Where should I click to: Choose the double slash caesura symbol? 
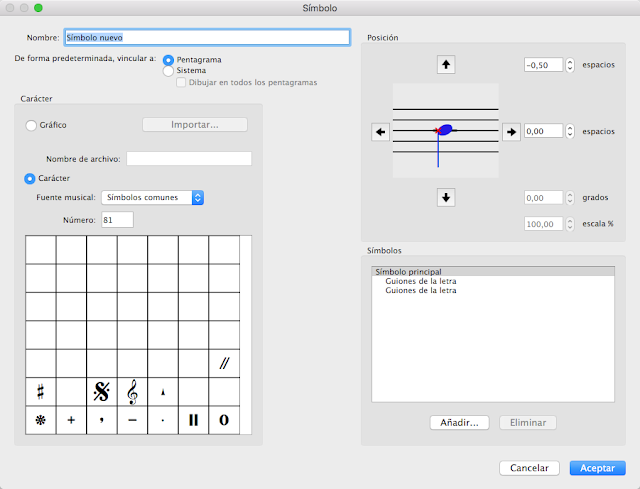pos(224,364)
